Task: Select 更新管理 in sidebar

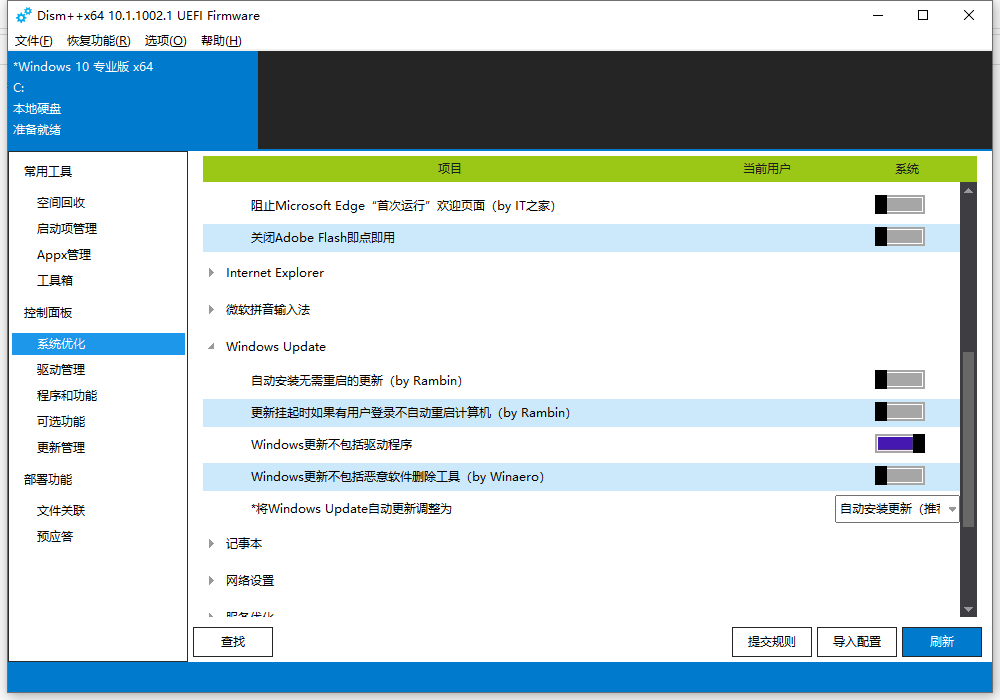Action: [61, 448]
